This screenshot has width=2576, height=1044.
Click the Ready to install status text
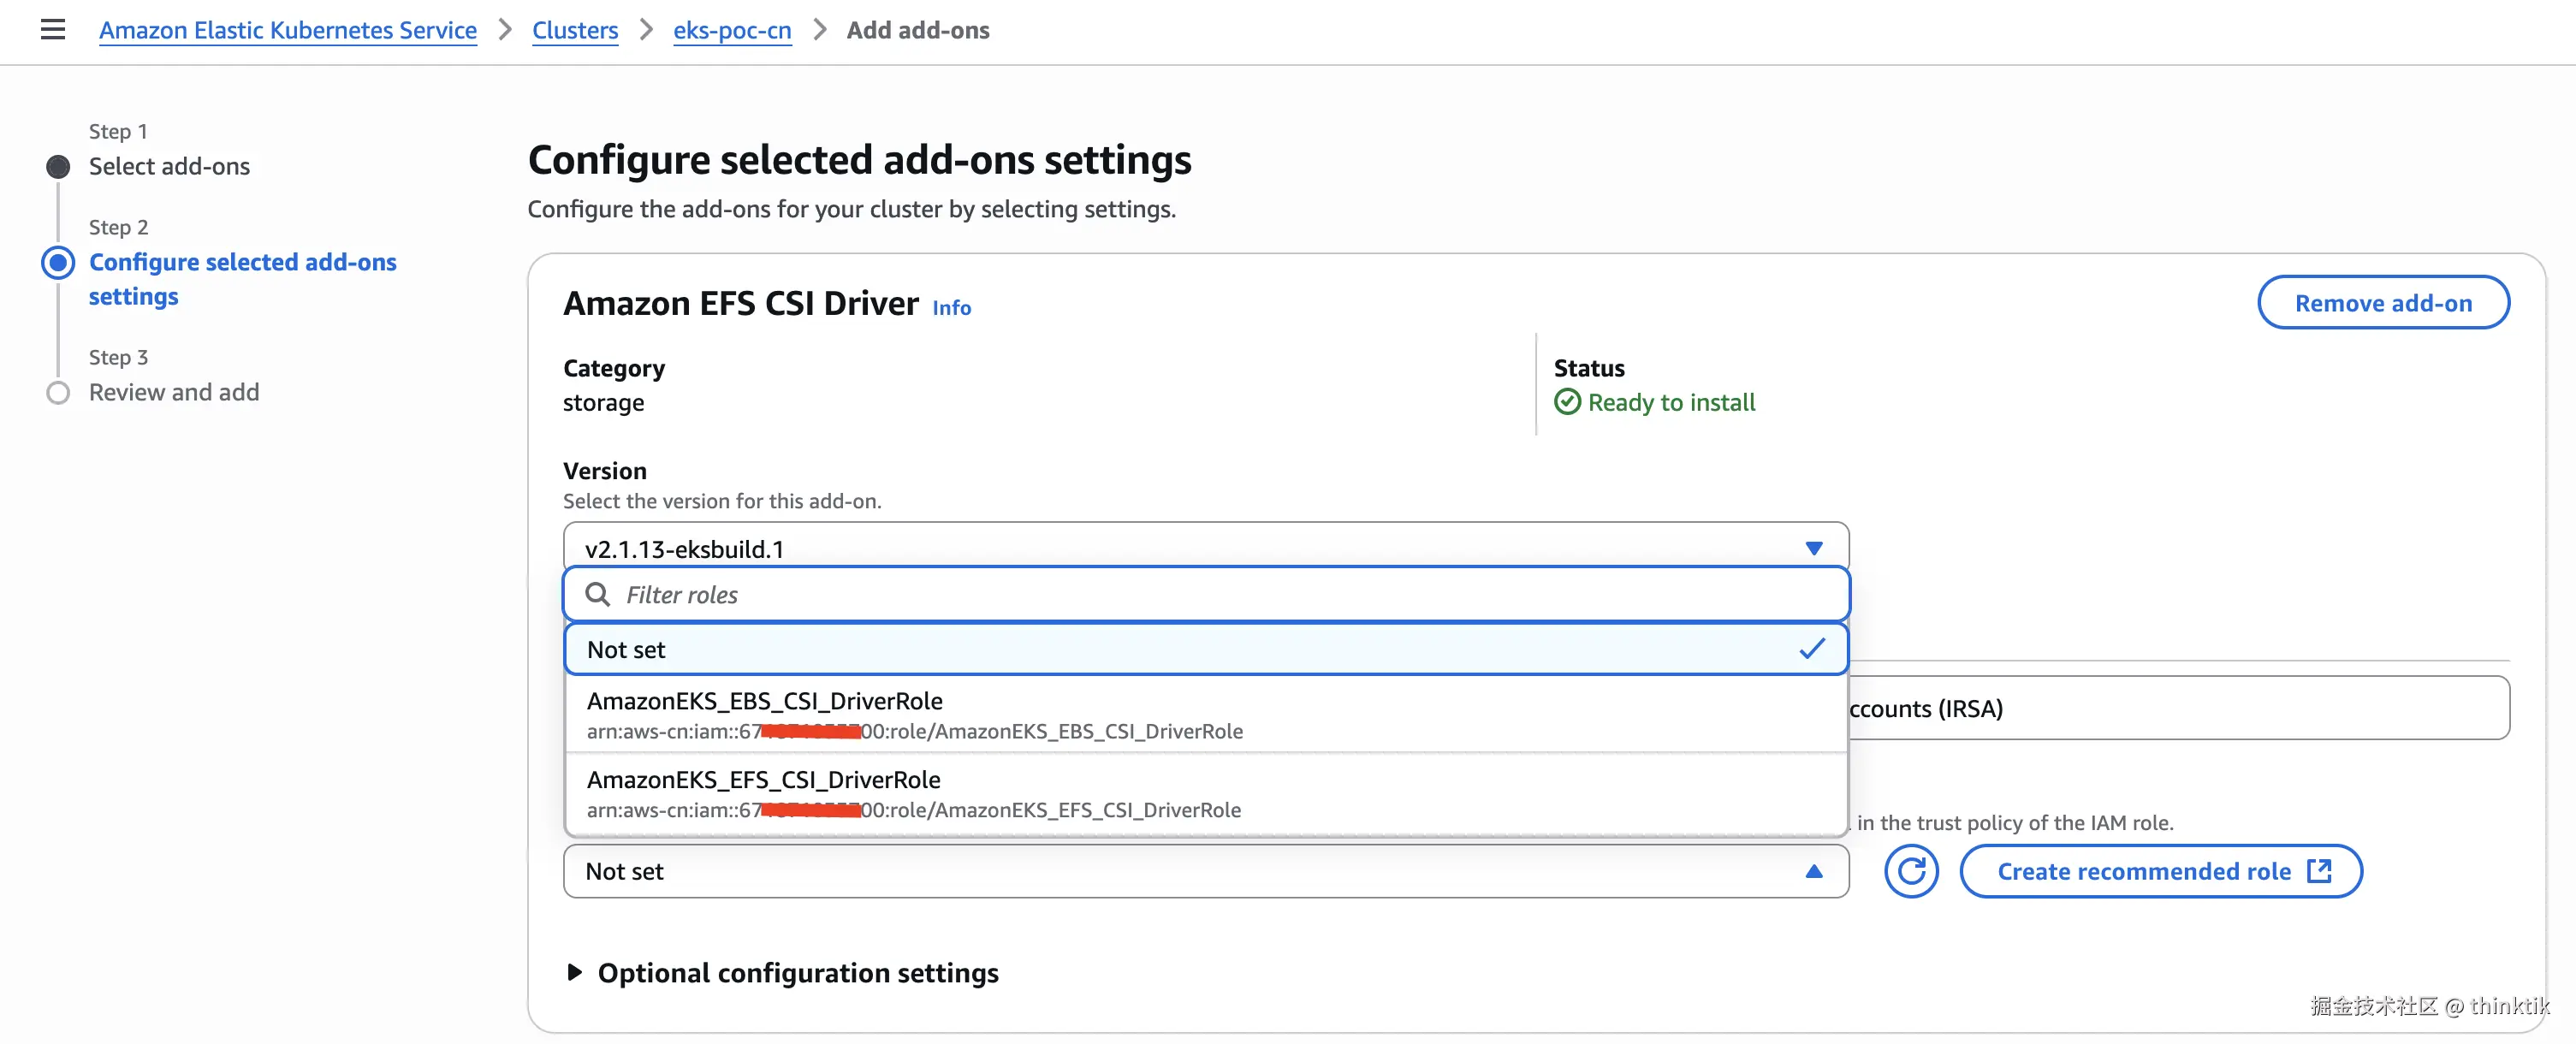(x=1671, y=402)
